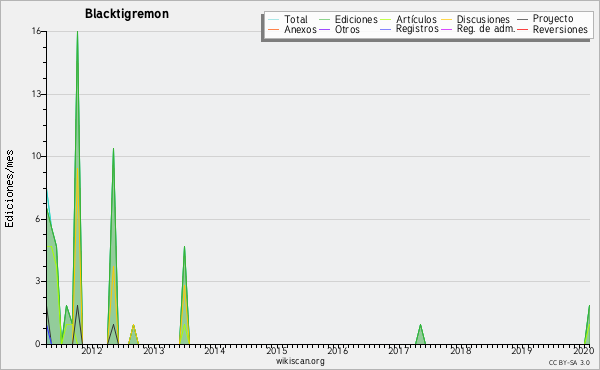Click the 2014 x-axis label
The height and width of the screenshot is (370, 600).
[215, 350]
